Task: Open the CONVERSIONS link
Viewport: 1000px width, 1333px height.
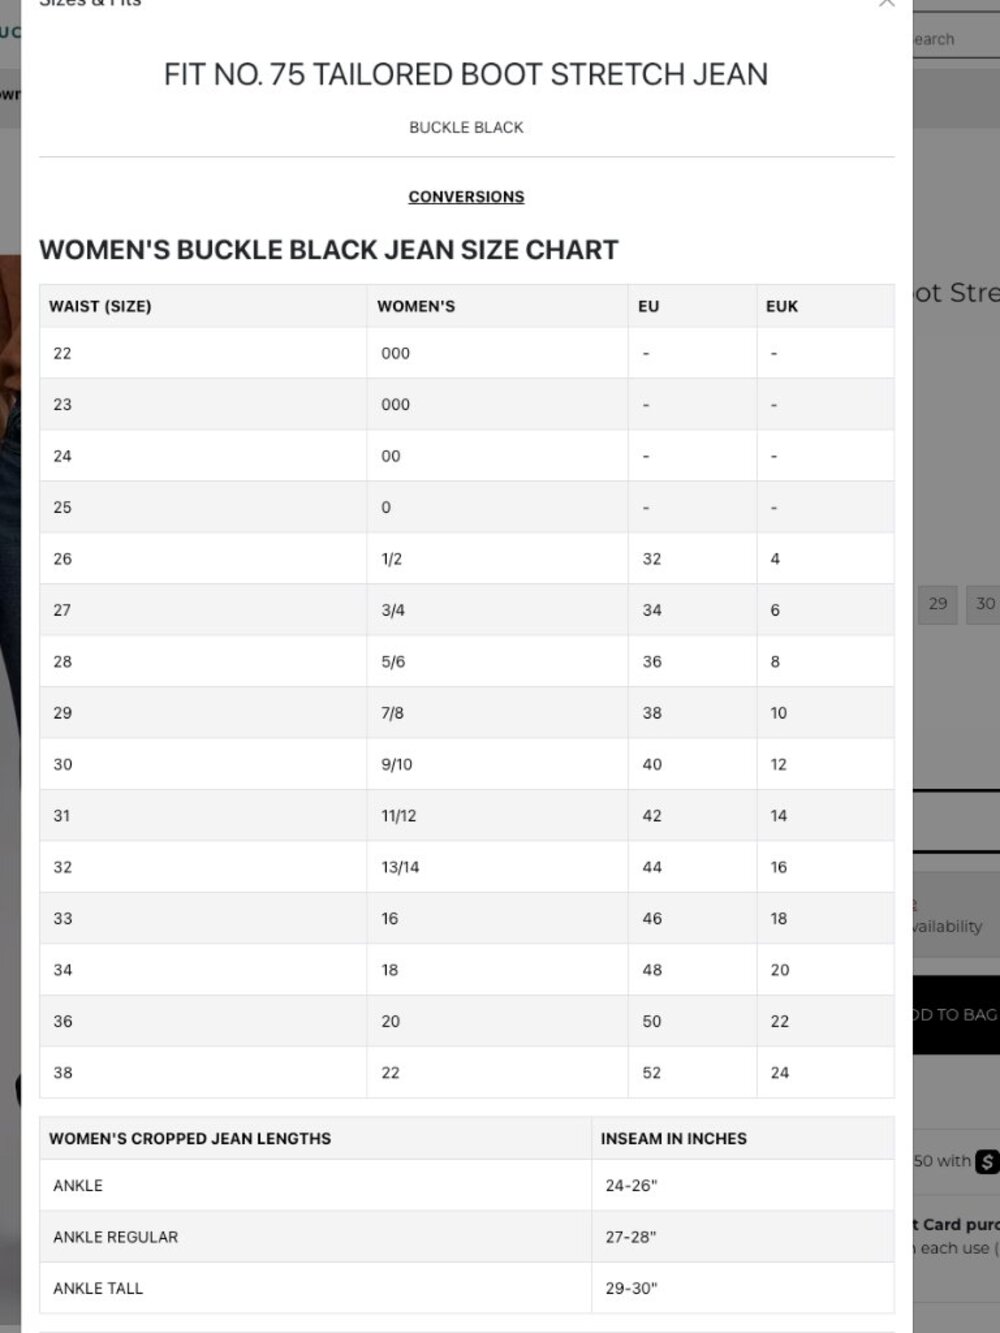Action: tap(466, 197)
